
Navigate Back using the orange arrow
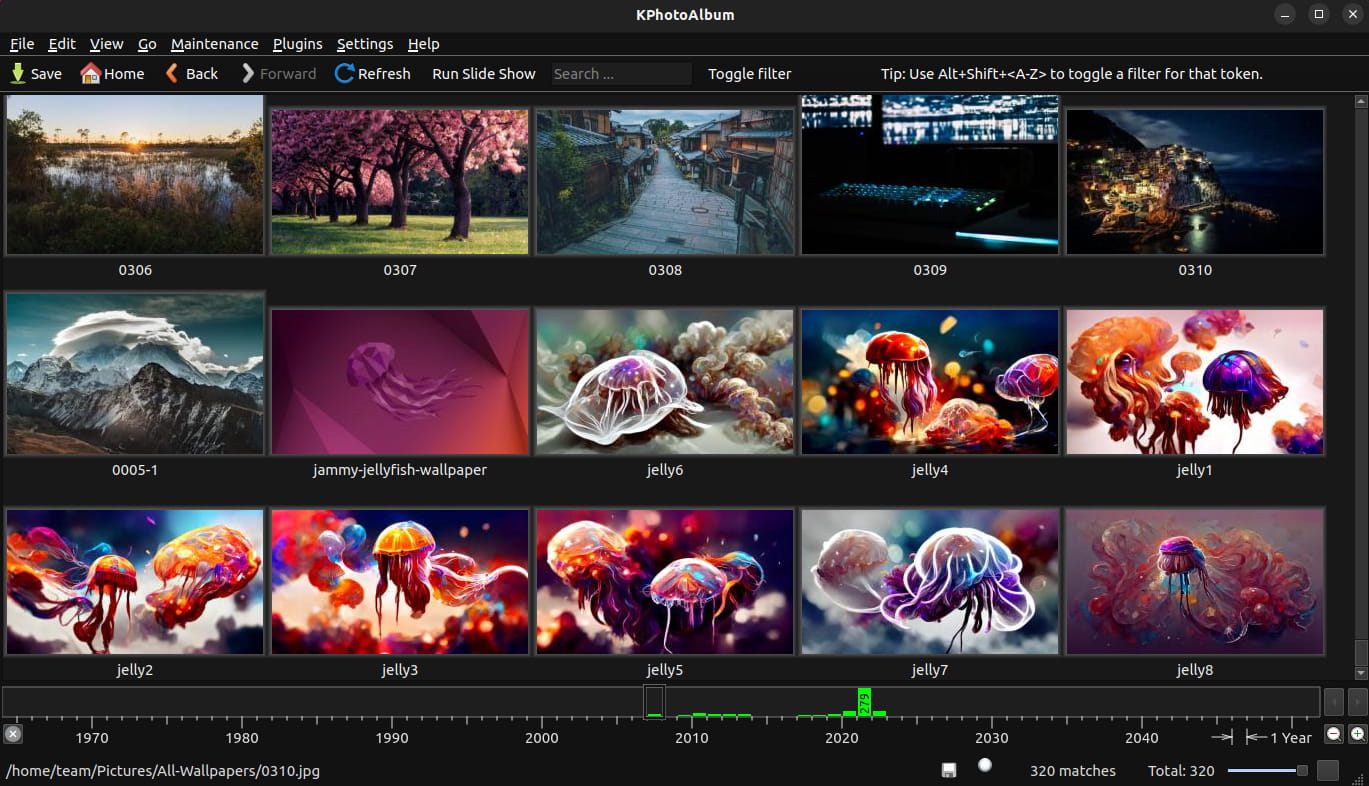pos(192,73)
